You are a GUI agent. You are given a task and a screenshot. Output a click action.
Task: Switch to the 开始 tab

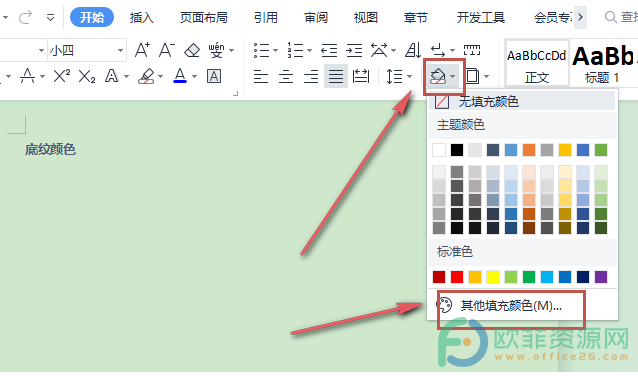click(x=92, y=17)
